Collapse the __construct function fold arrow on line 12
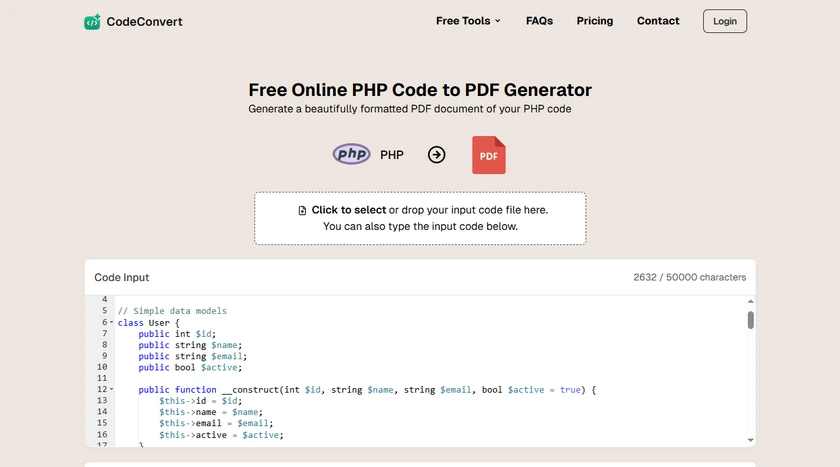 (111, 389)
